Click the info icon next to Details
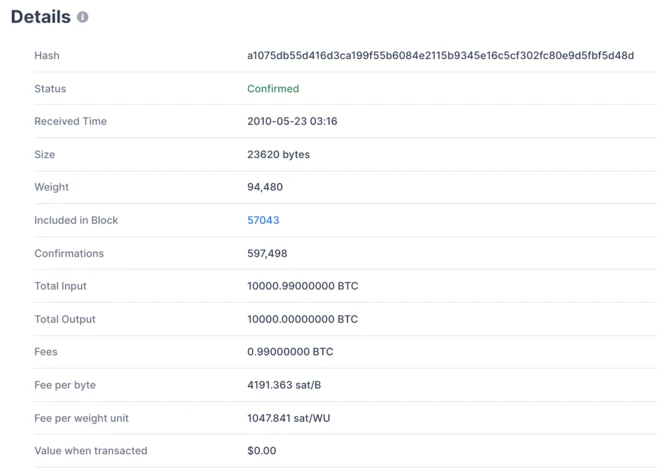 (x=83, y=17)
